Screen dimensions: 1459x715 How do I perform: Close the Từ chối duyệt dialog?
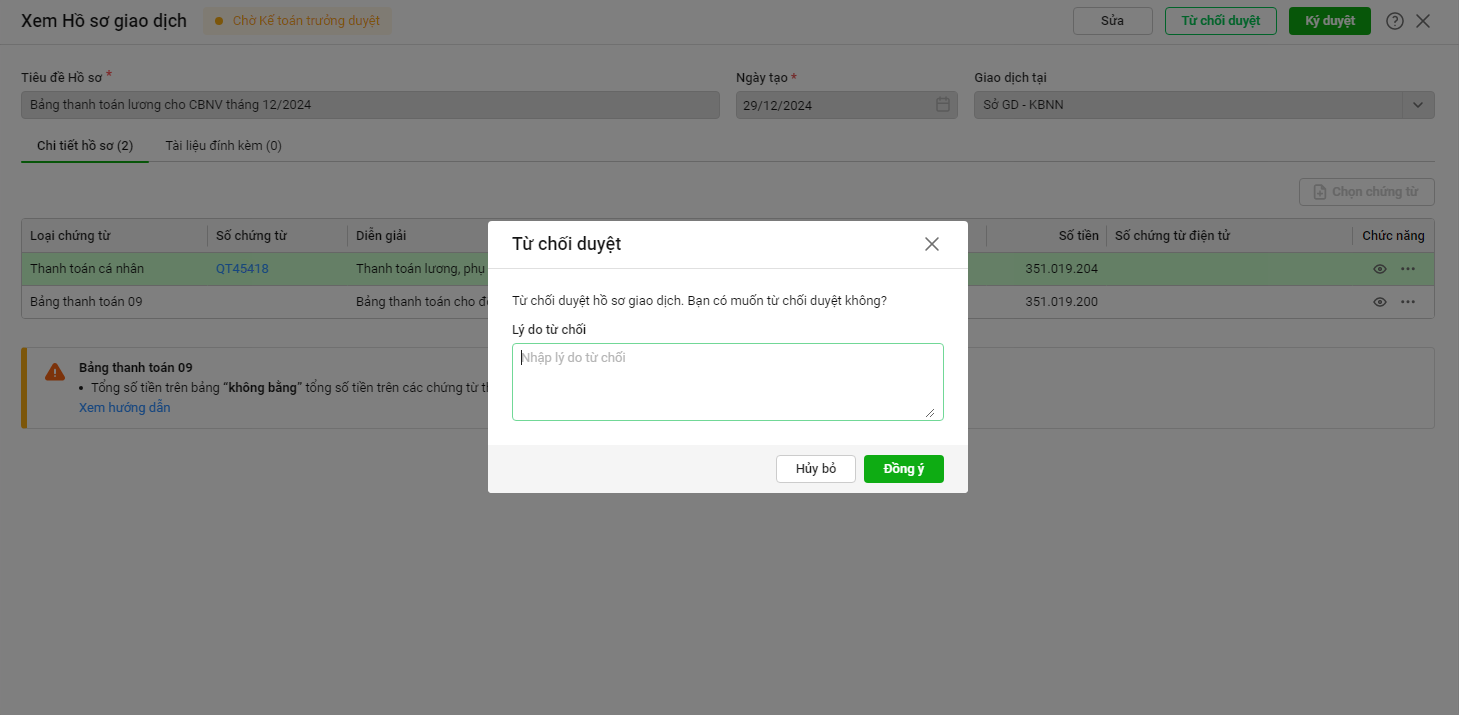pyautogui.click(x=932, y=244)
